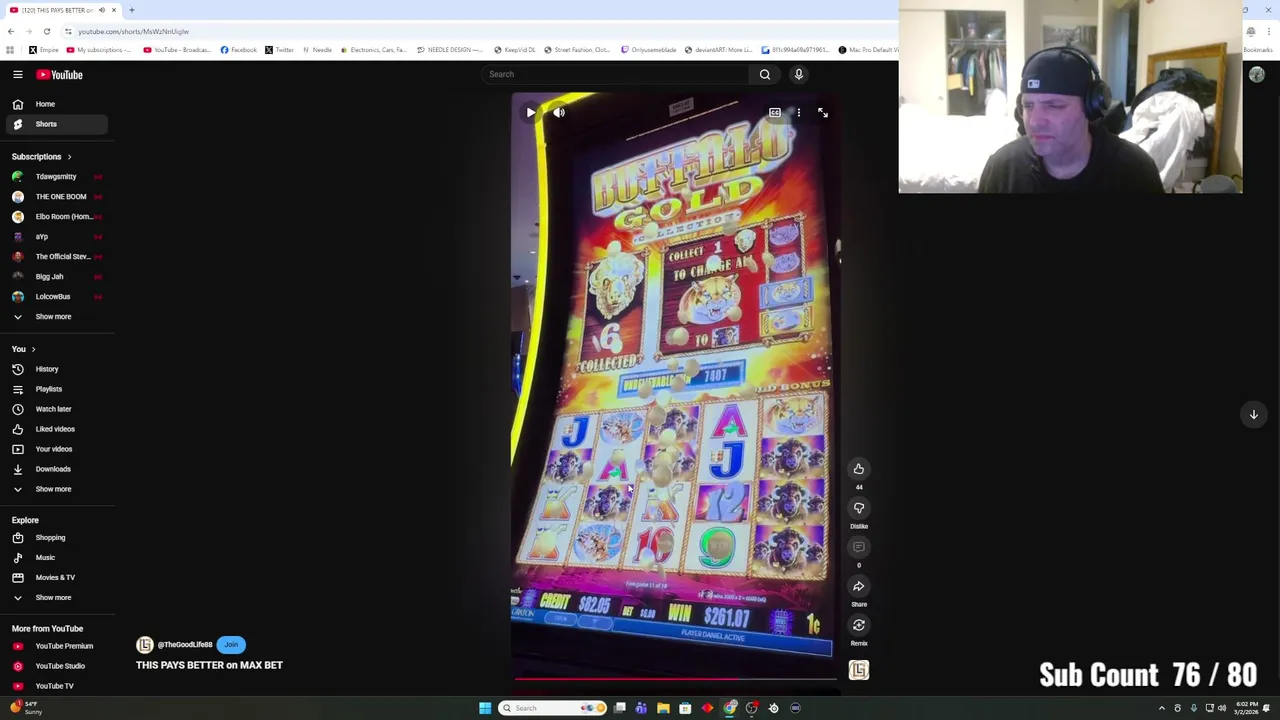Image resolution: width=1280 pixels, height=720 pixels.
Task: Mute the Shorts video volume
Action: [x=559, y=113]
